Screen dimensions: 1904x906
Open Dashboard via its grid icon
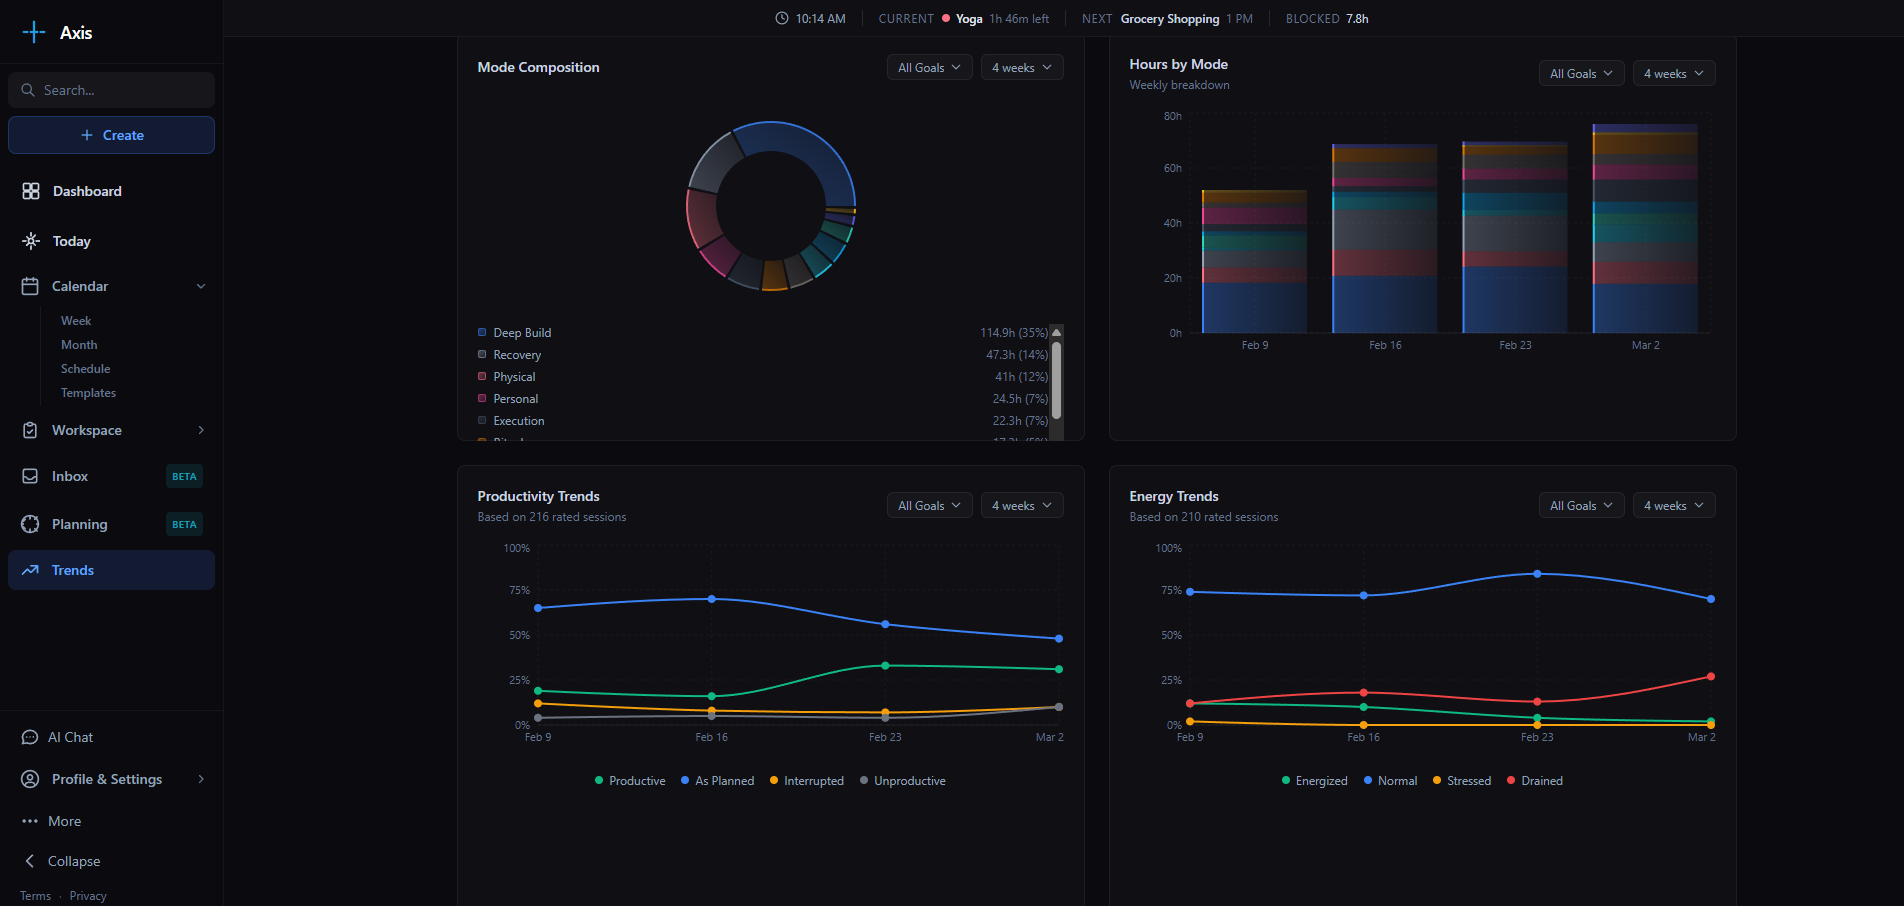31,191
